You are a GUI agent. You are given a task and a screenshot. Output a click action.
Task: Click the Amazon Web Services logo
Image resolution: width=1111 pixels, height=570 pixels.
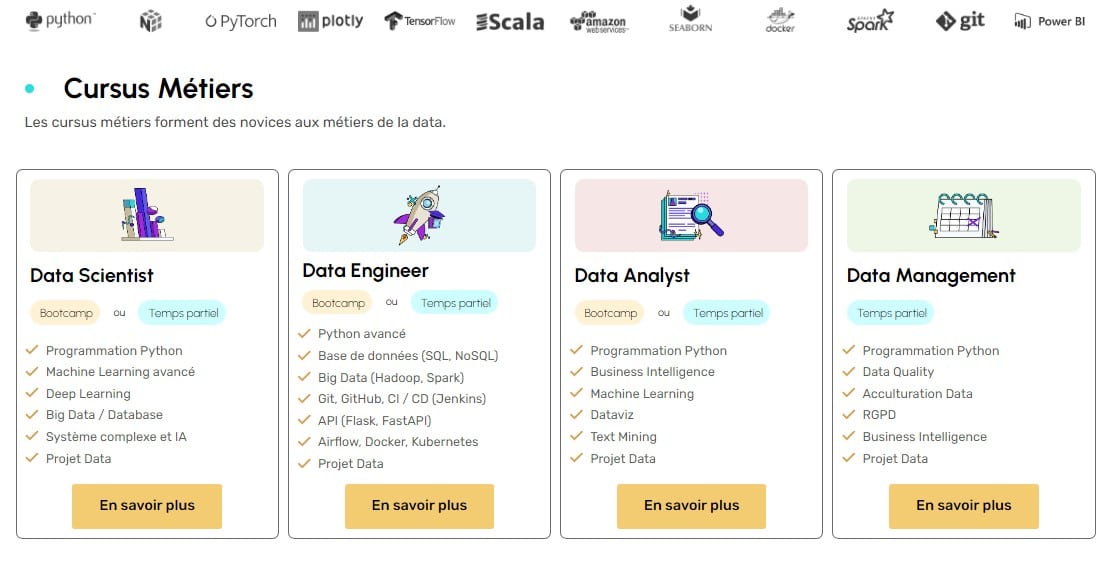coord(598,21)
